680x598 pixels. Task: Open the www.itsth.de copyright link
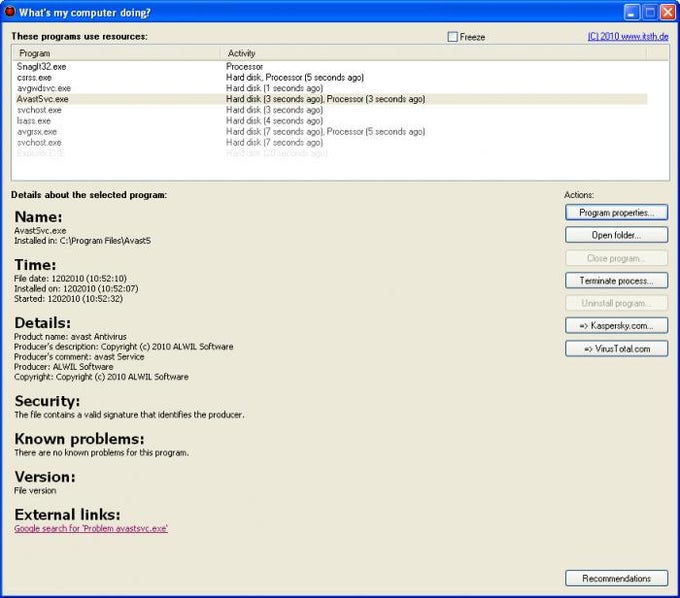[628, 36]
